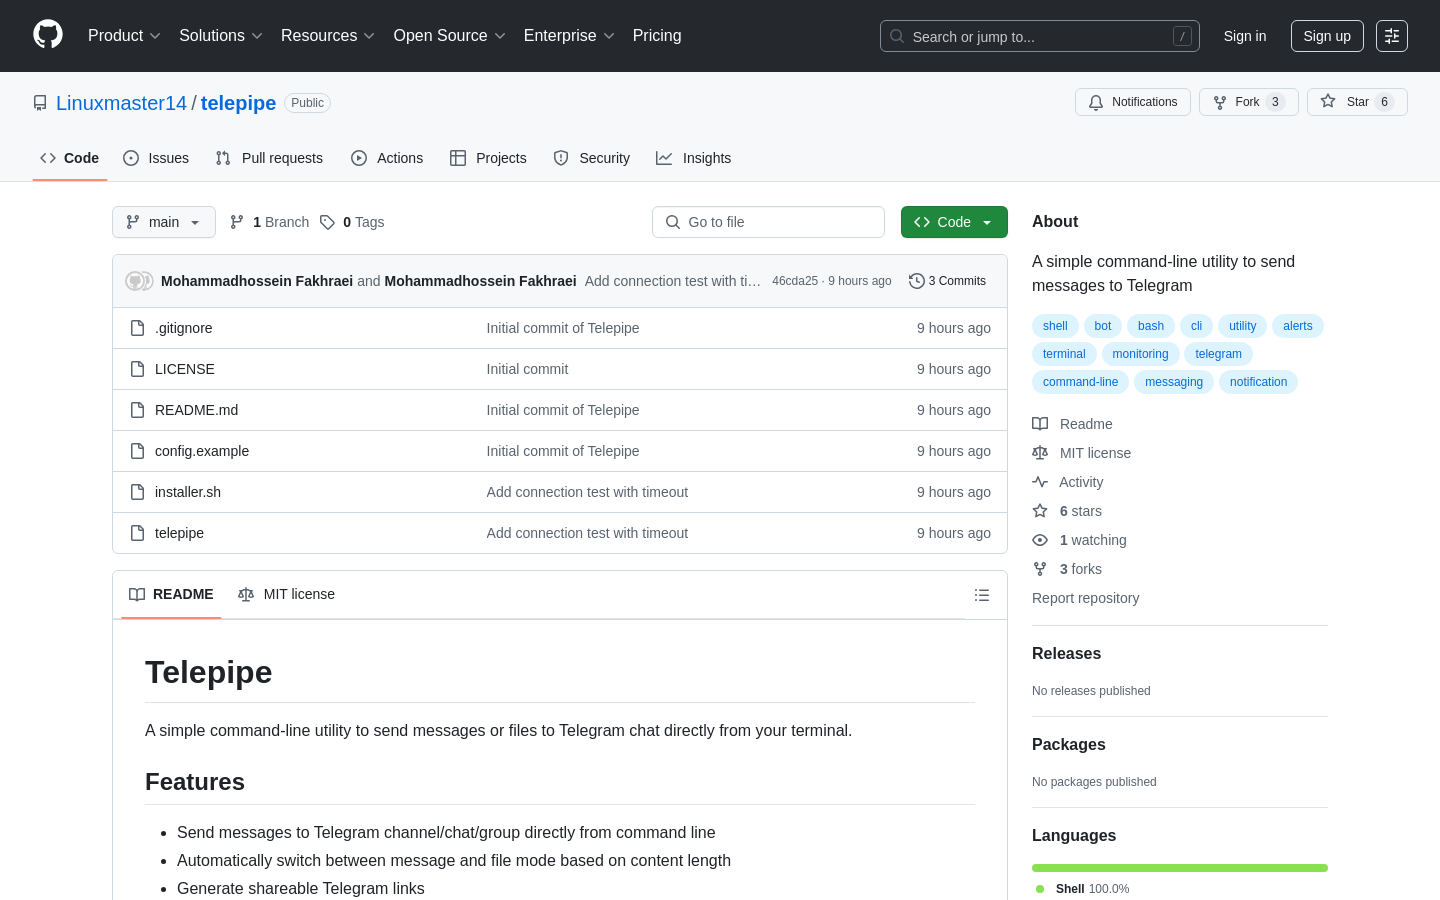
Task: Click the commit history clock icon
Action: point(916,281)
